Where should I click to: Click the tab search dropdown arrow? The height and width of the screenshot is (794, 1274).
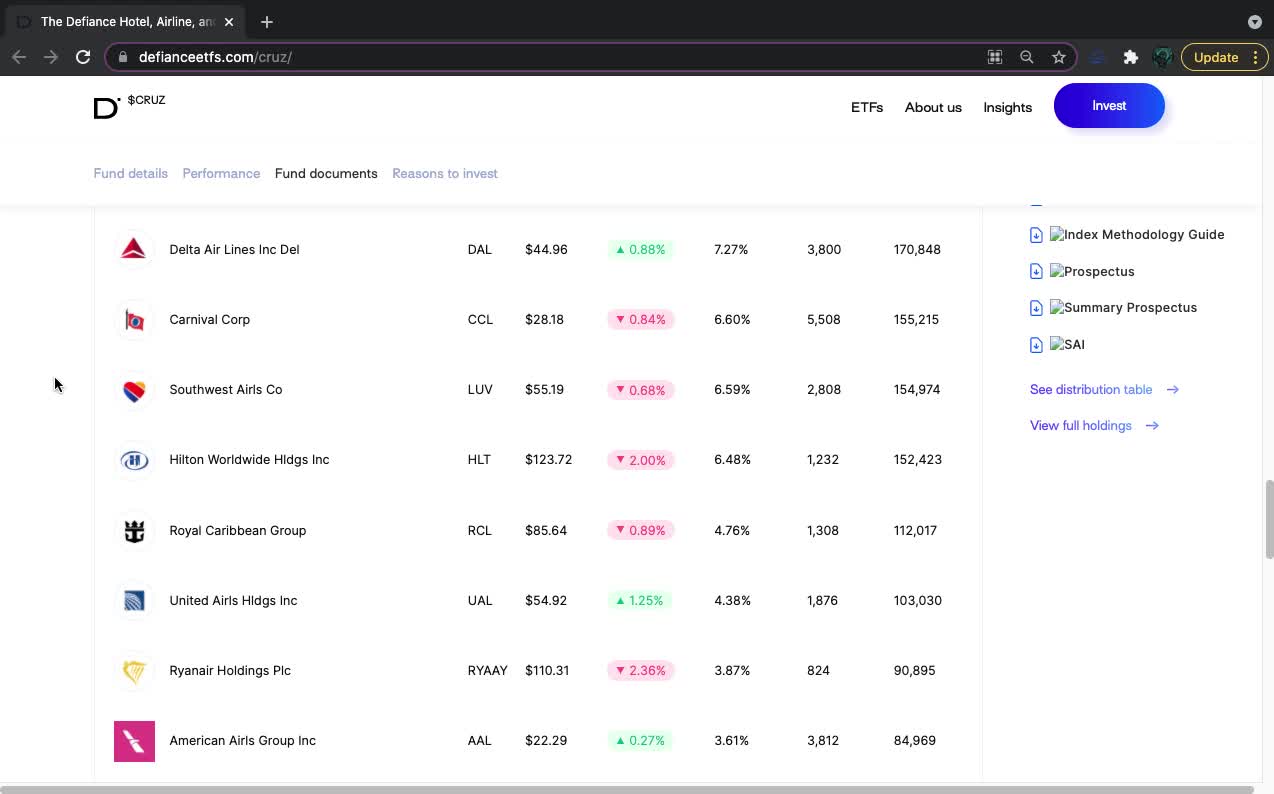click(x=1255, y=22)
